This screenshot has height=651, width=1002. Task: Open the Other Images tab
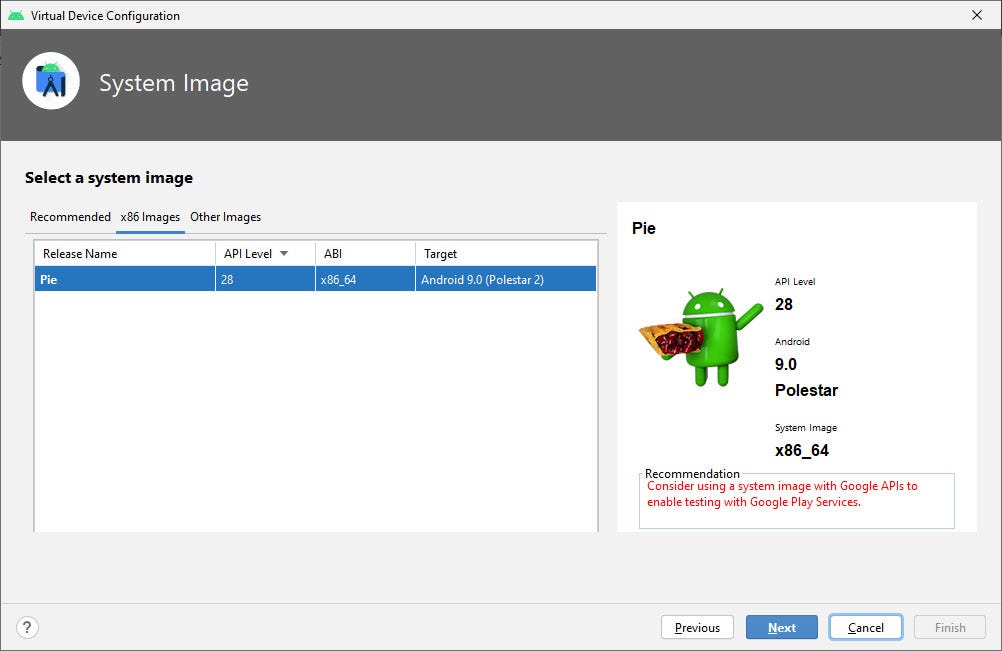click(x=226, y=217)
